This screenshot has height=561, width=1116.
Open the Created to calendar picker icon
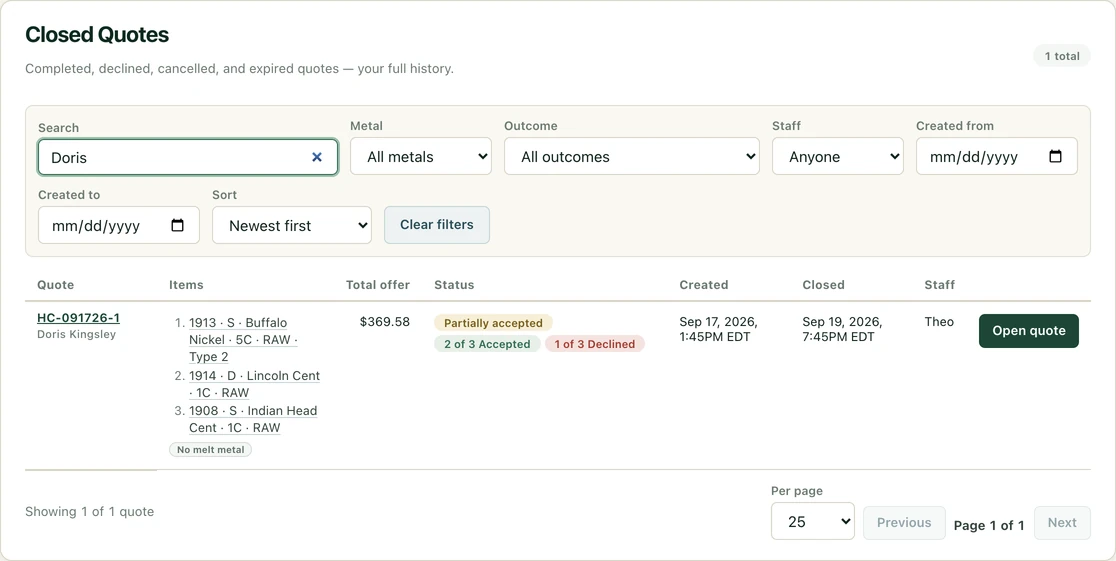pos(177,225)
